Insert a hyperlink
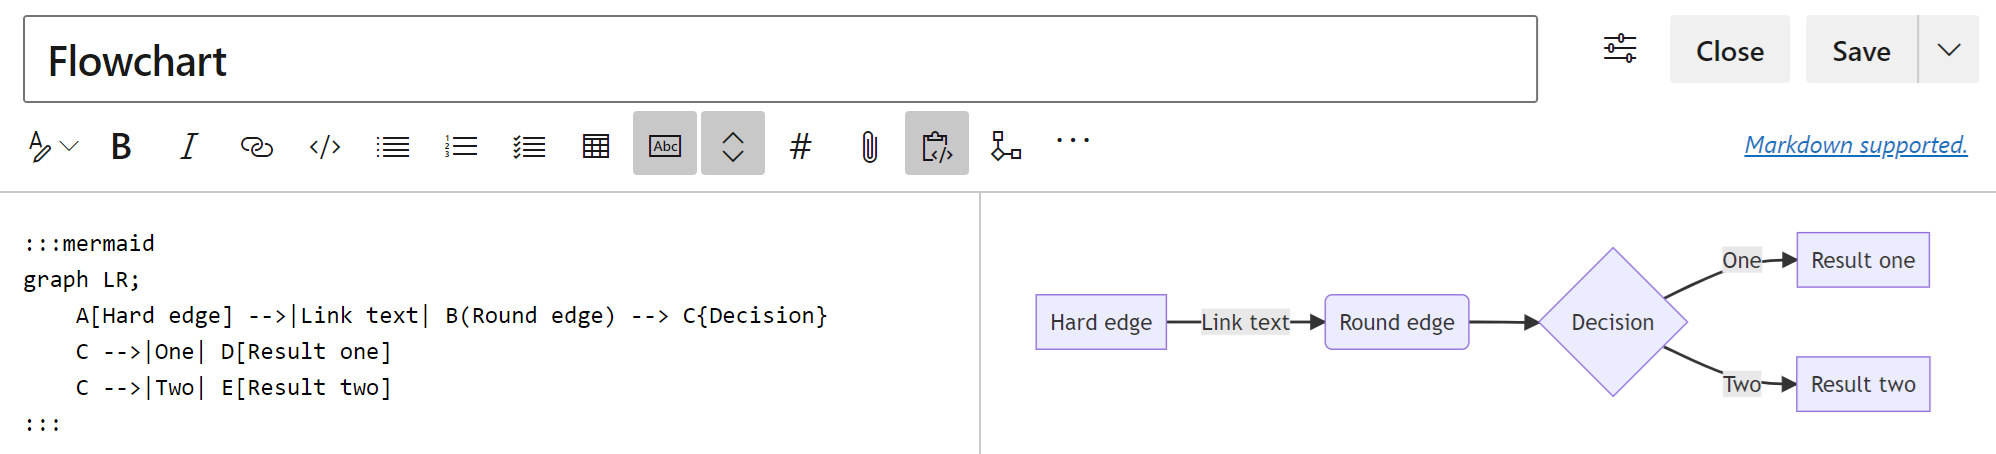The image size is (1996, 454). tap(256, 147)
